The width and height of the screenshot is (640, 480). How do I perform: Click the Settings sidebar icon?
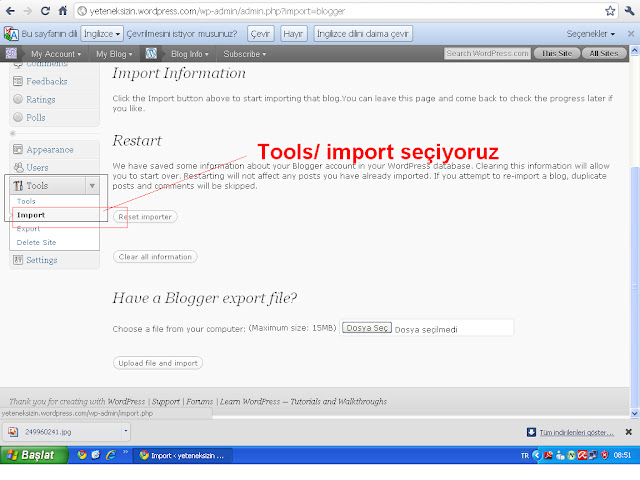click(x=18, y=260)
